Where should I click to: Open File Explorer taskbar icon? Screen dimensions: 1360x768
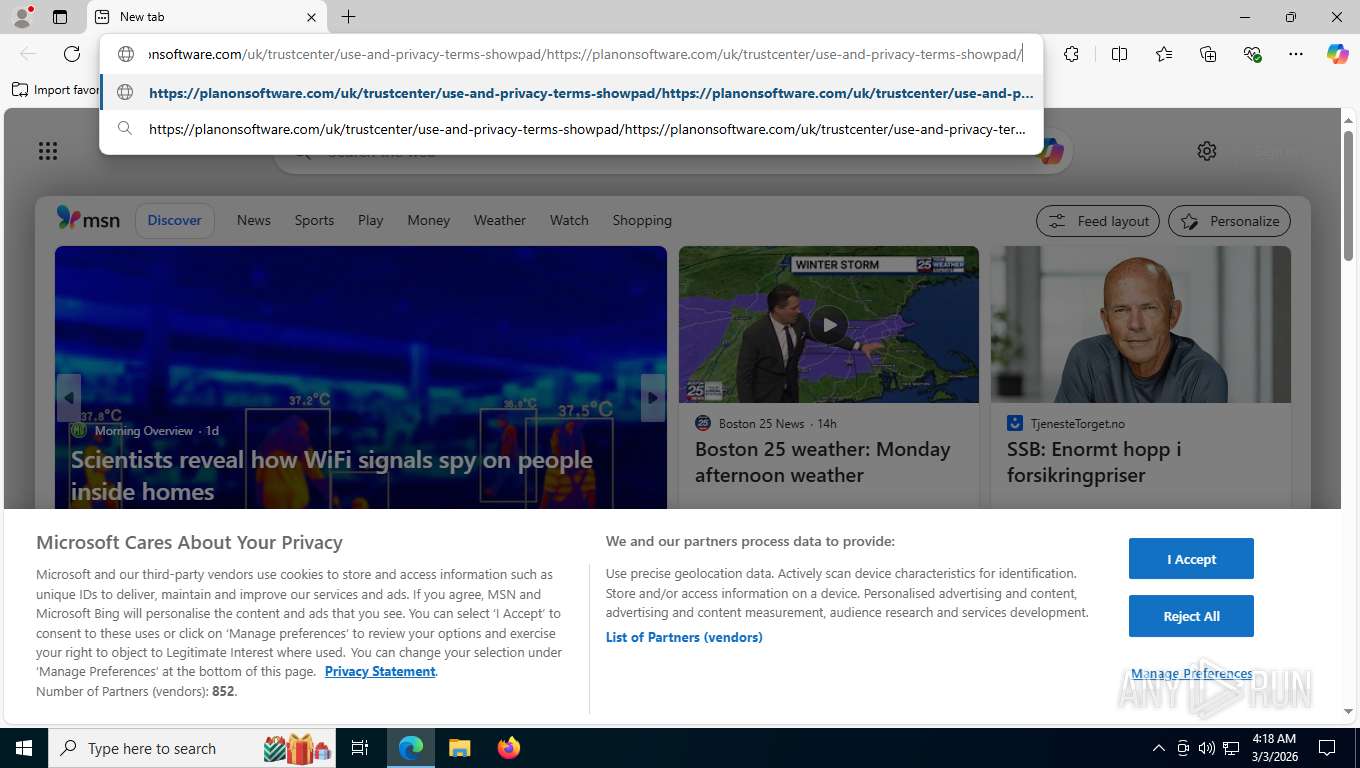(459, 748)
